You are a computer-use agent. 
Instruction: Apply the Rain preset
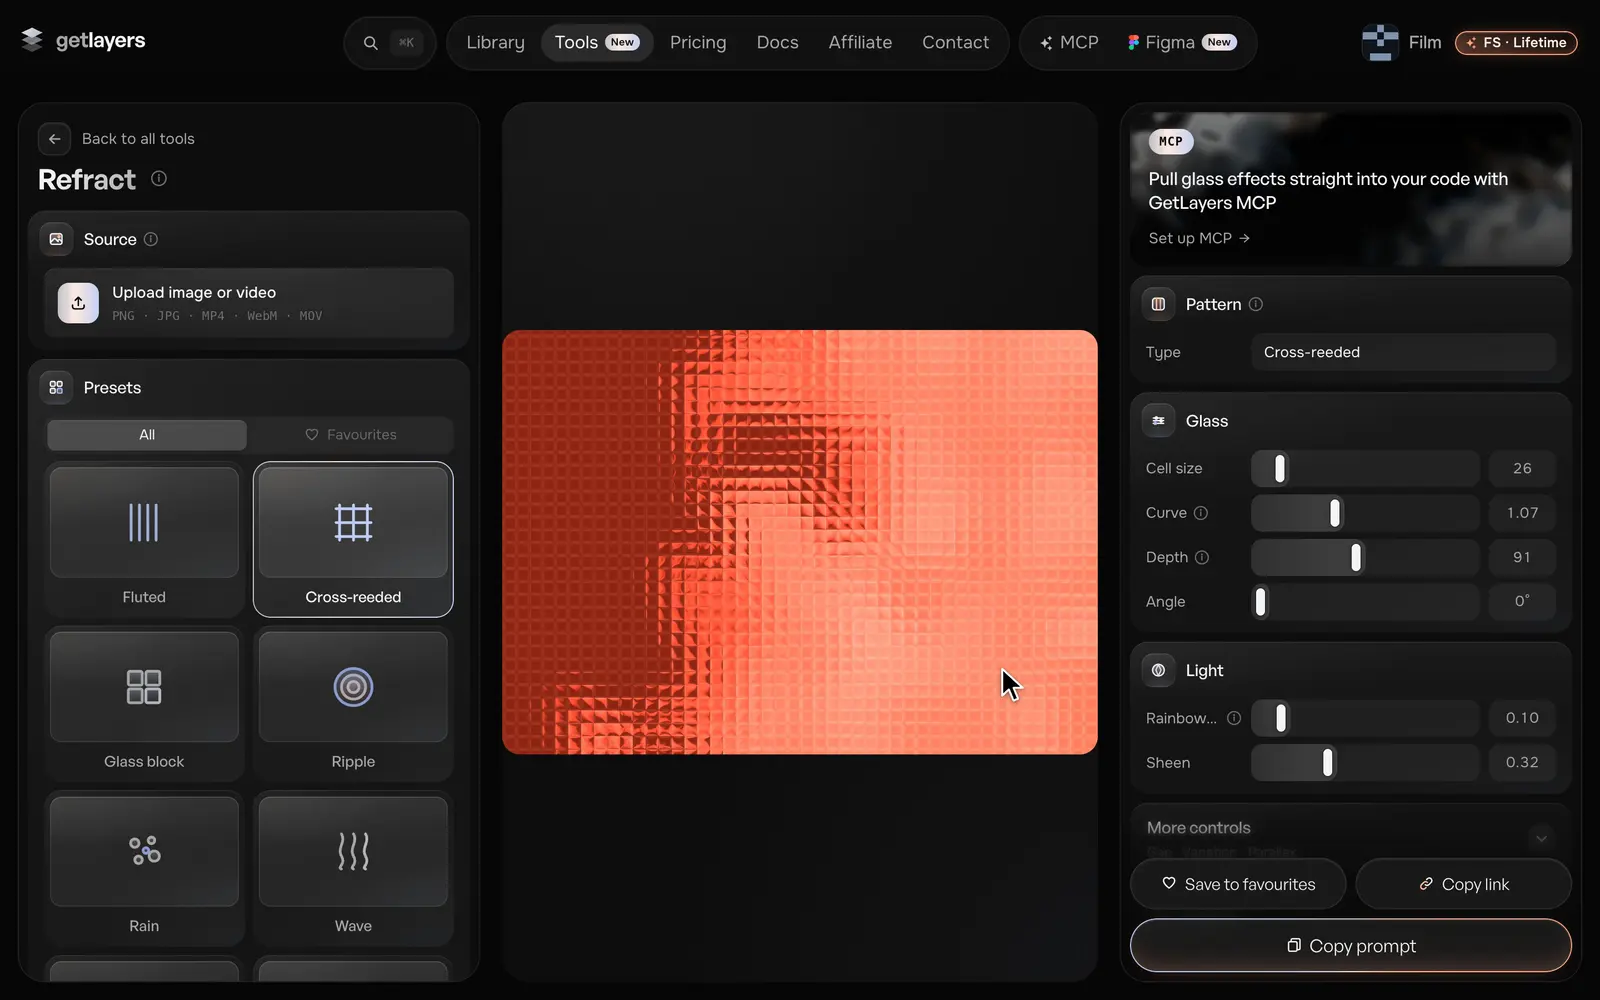point(144,868)
